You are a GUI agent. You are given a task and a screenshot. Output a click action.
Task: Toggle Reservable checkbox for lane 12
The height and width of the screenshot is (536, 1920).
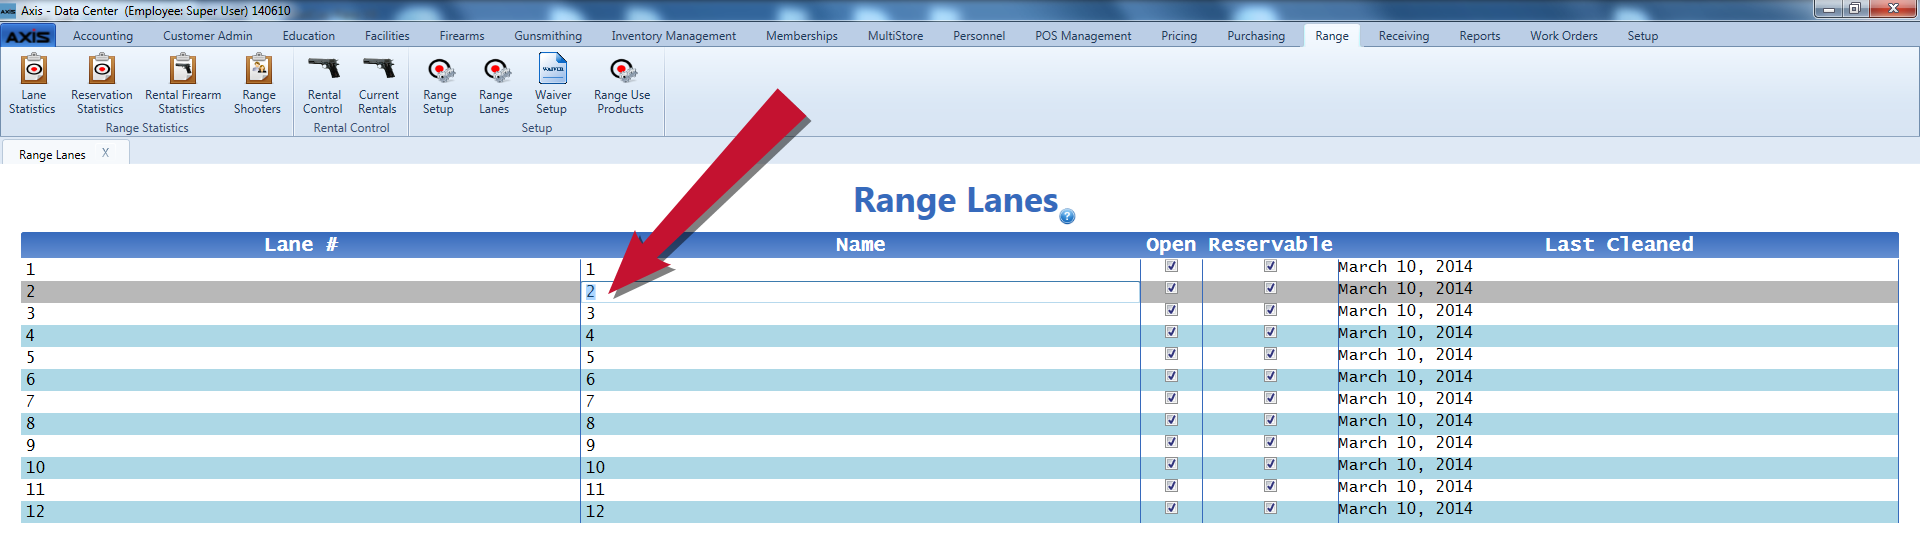(1270, 508)
